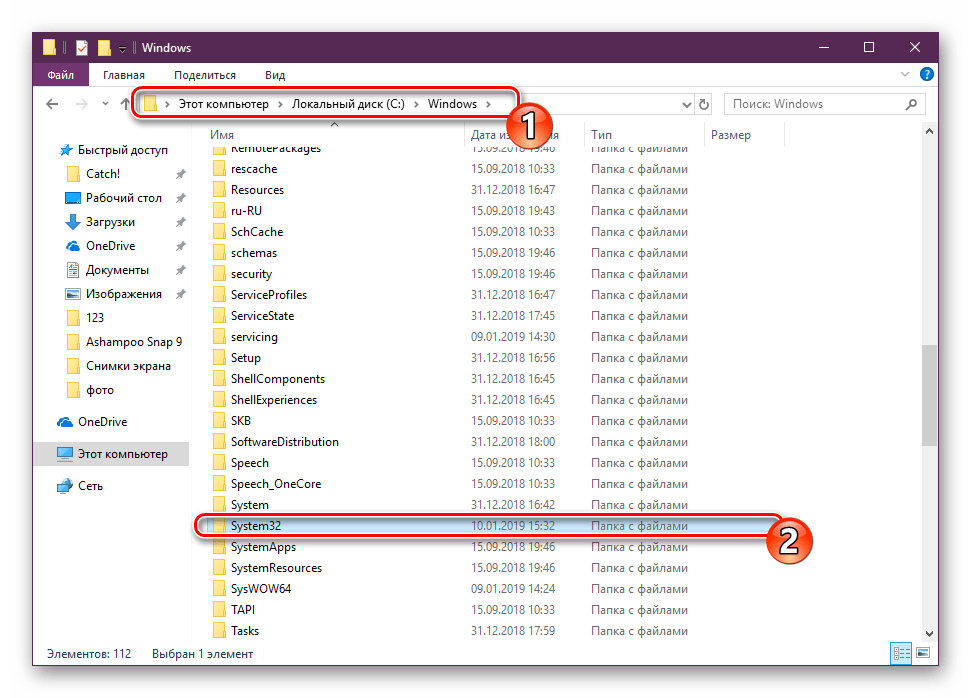Open Ashampoo Snap 9 folder in sidebar
Screen dimensions: 971x698
[x=134, y=342]
